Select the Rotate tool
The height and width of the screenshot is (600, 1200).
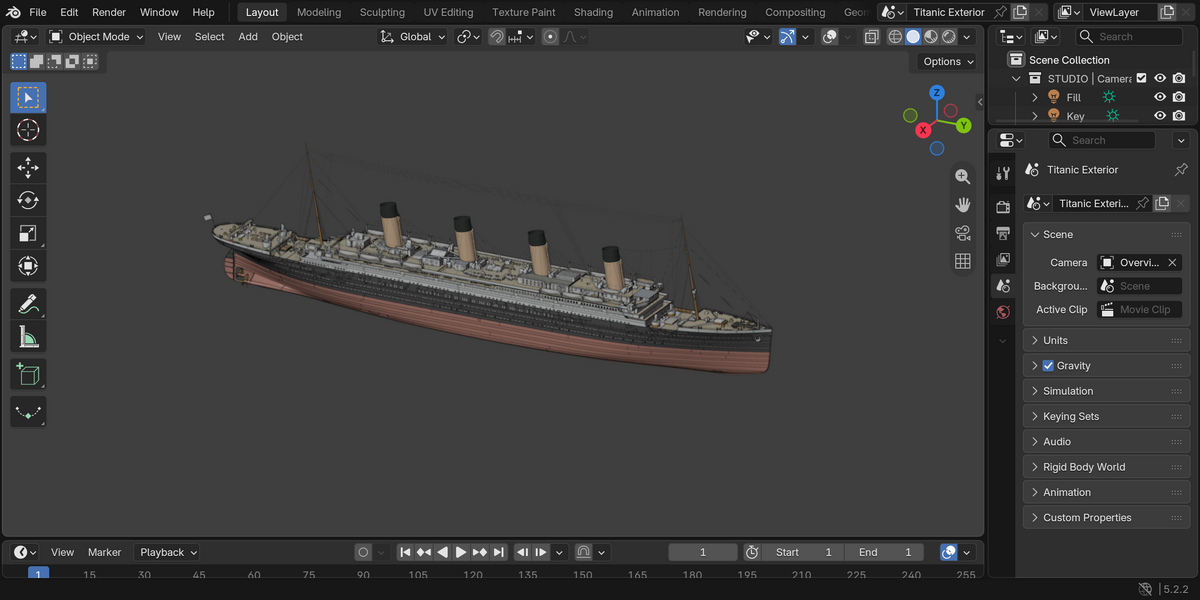(x=28, y=200)
